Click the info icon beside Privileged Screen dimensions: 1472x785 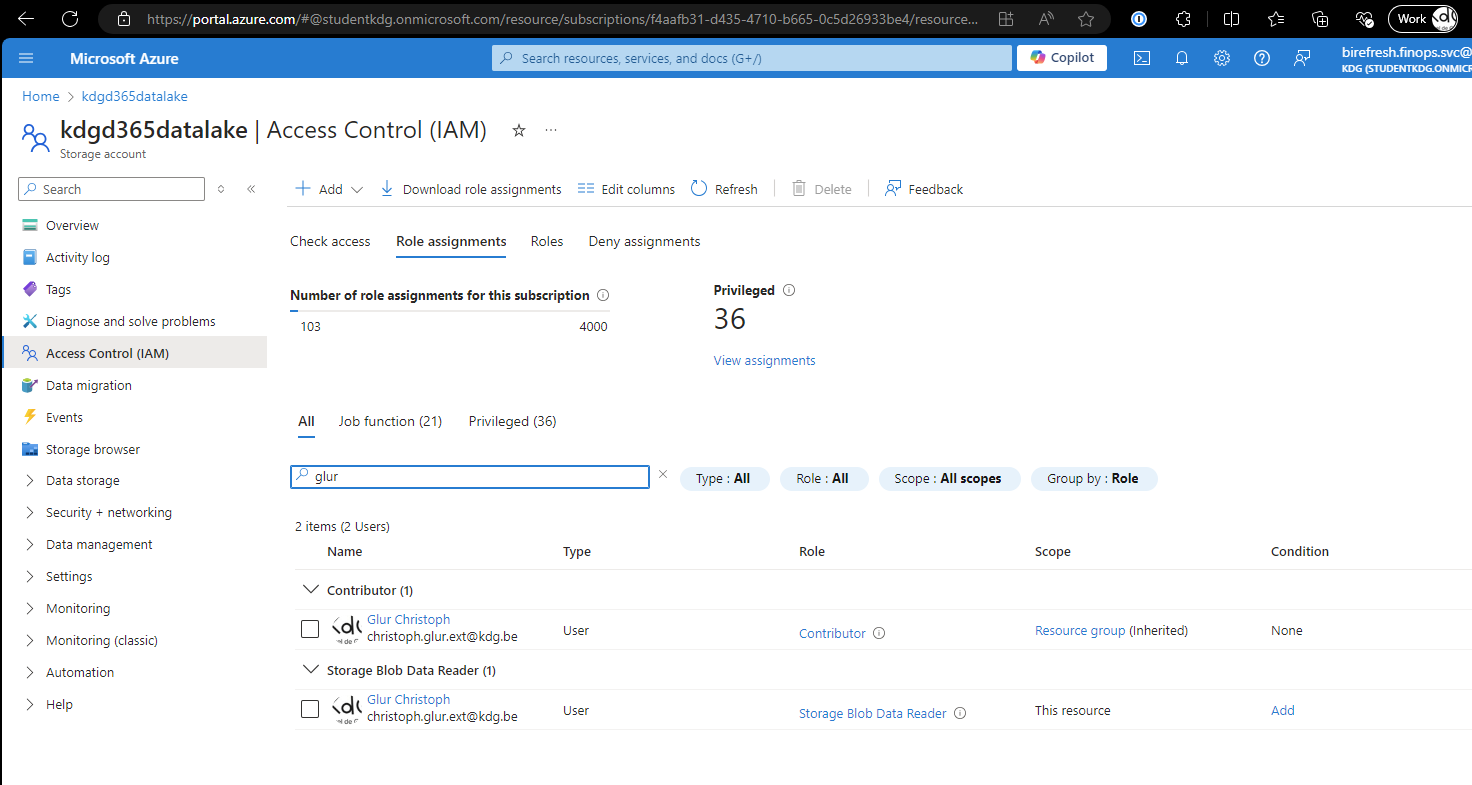pos(789,290)
